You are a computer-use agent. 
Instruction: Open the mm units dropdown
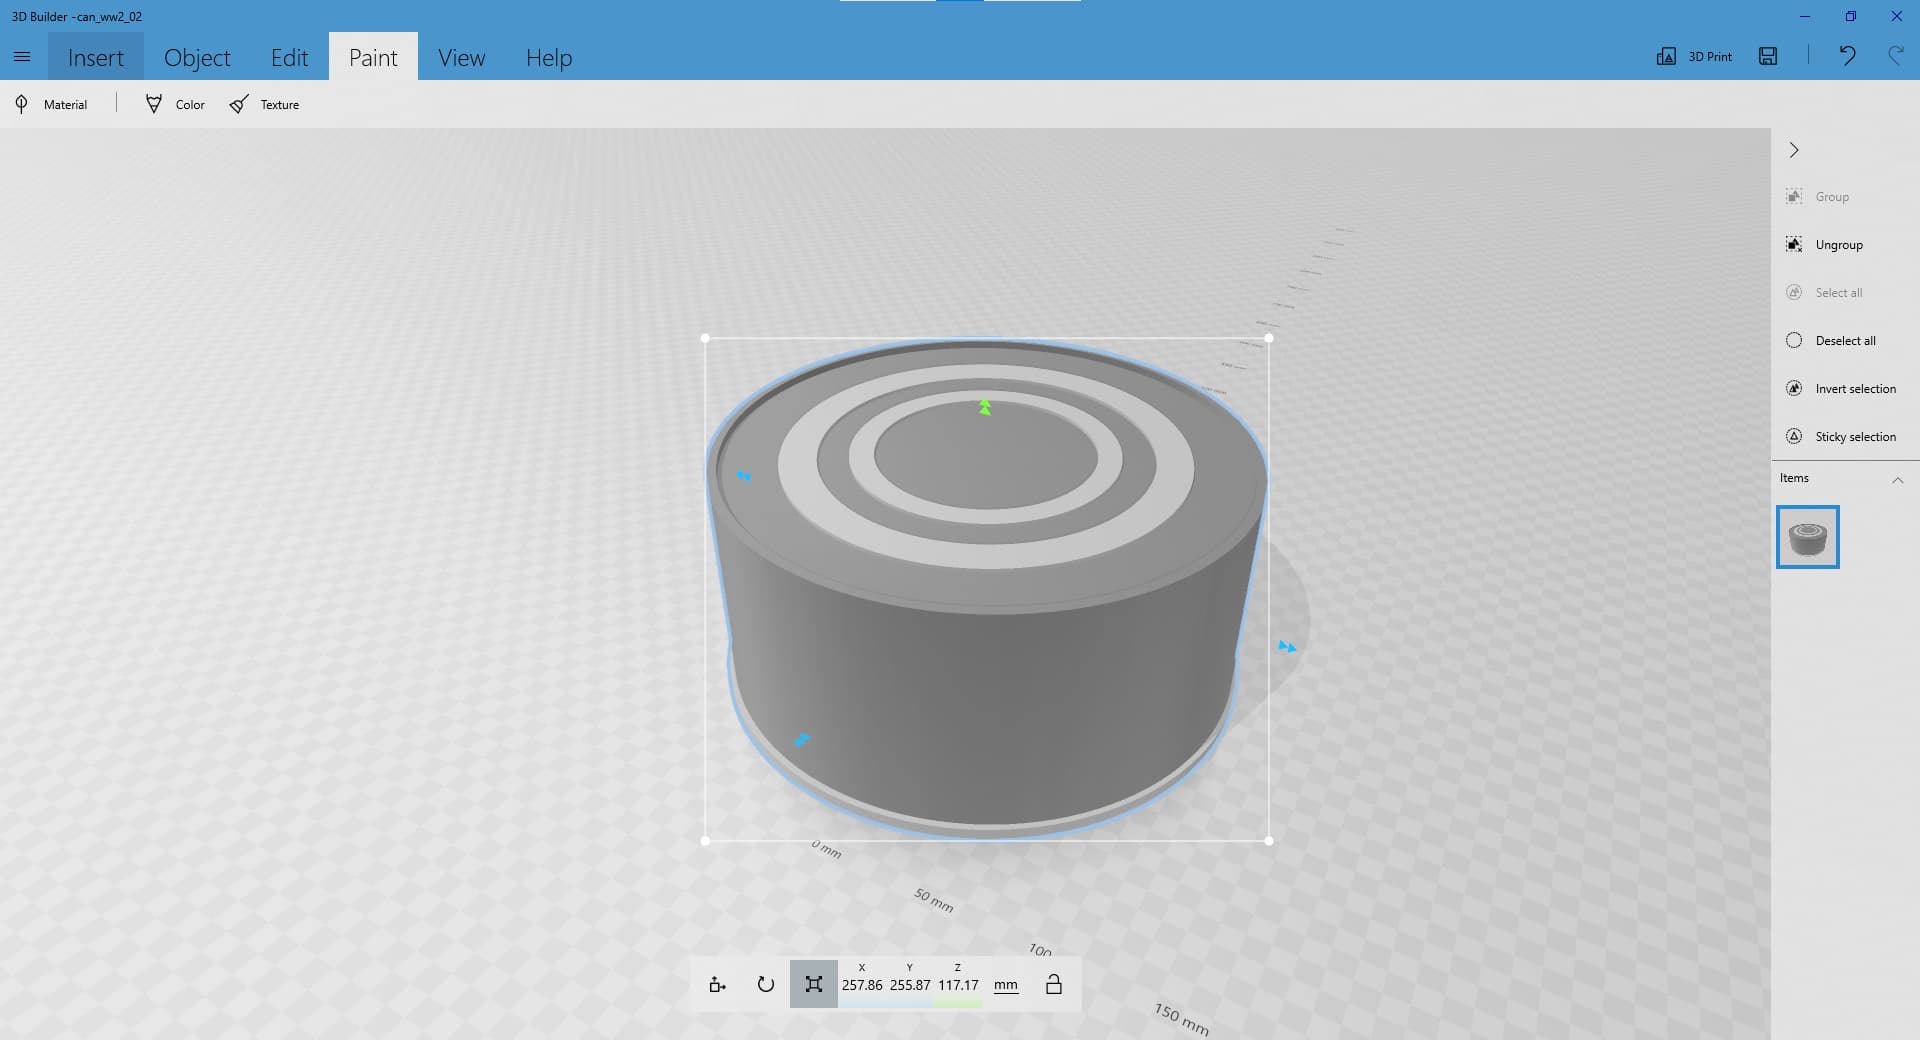pos(1005,985)
